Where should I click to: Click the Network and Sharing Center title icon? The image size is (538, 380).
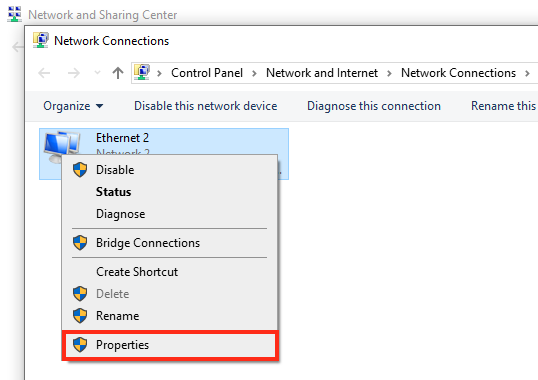click(14, 14)
